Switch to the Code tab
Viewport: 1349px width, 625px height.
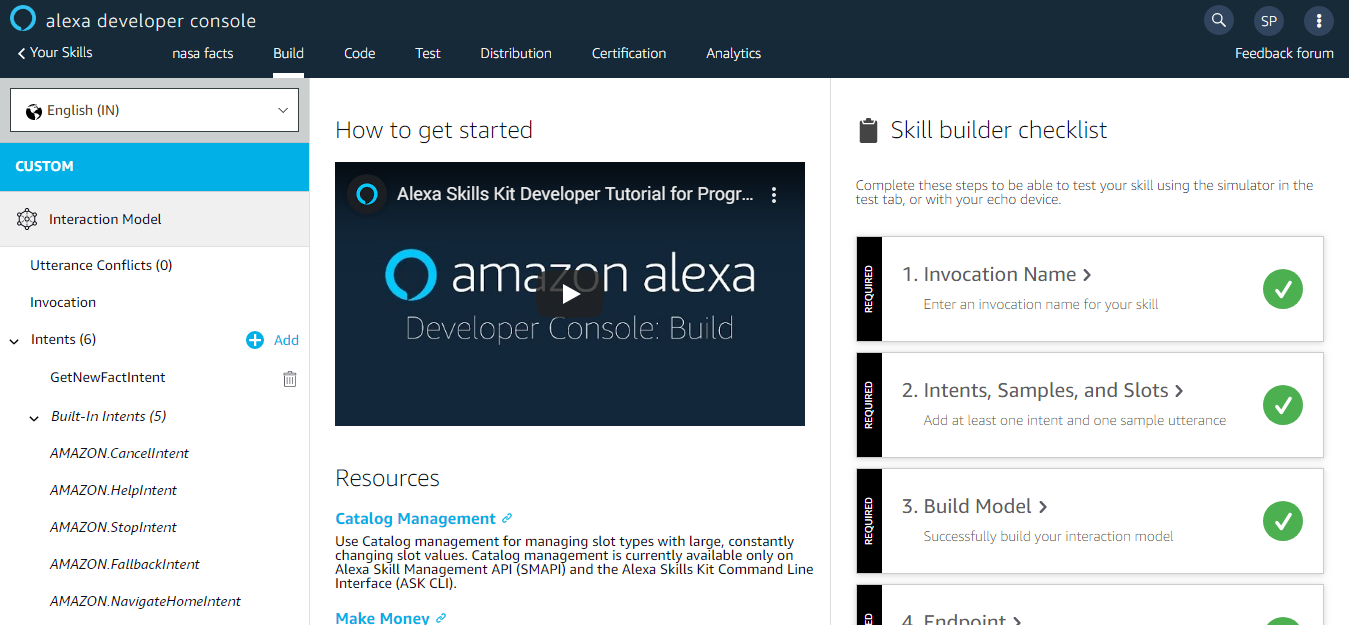tap(360, 53)
